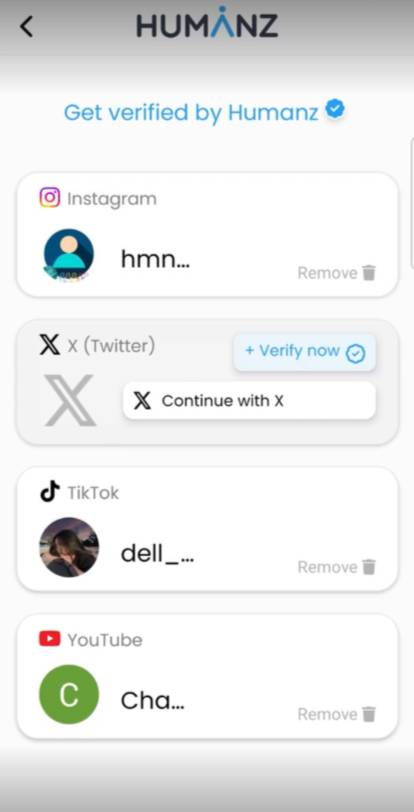Click the YouTube logo icon
The image size is (414, 812).
50,639
